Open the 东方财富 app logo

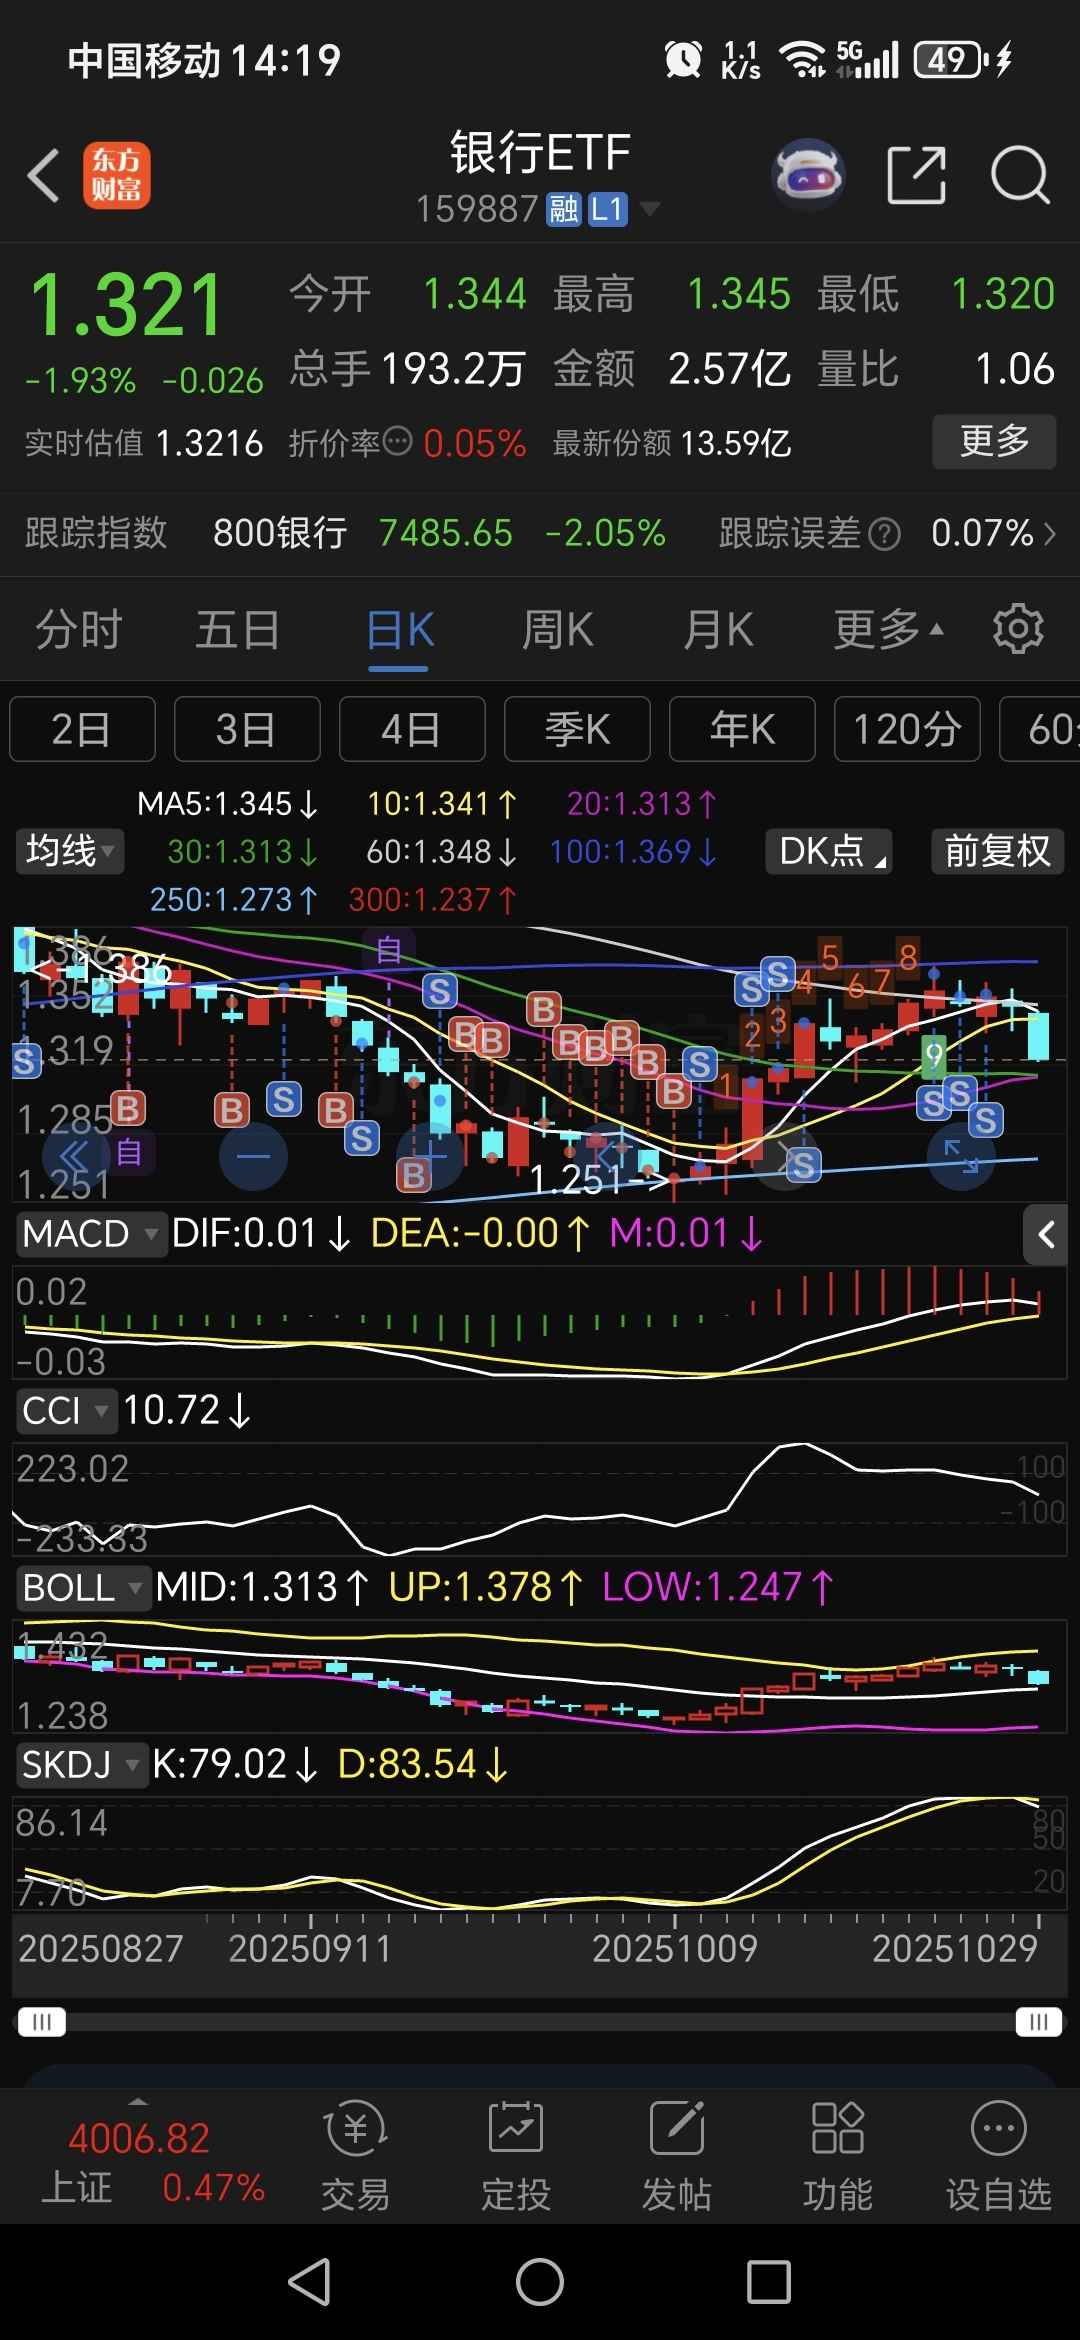click(x=117, y=175)
